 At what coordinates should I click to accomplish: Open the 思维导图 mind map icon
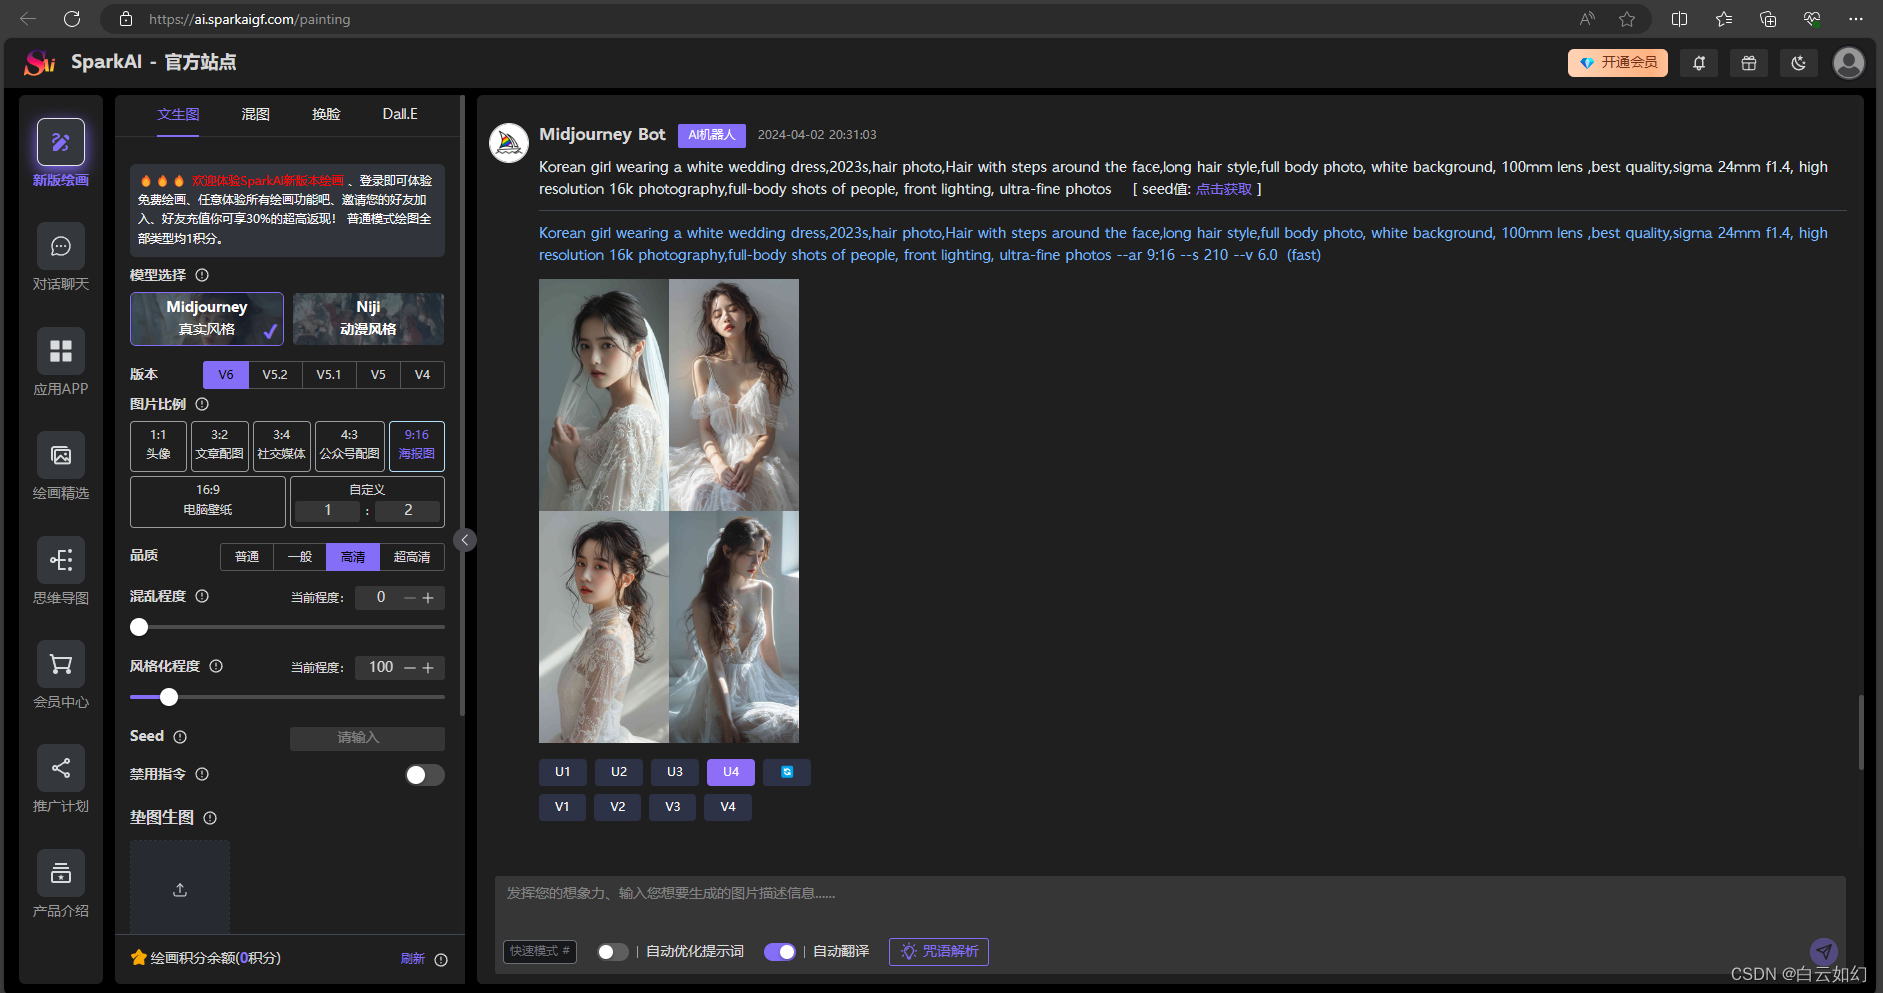(x=61, y=560)
